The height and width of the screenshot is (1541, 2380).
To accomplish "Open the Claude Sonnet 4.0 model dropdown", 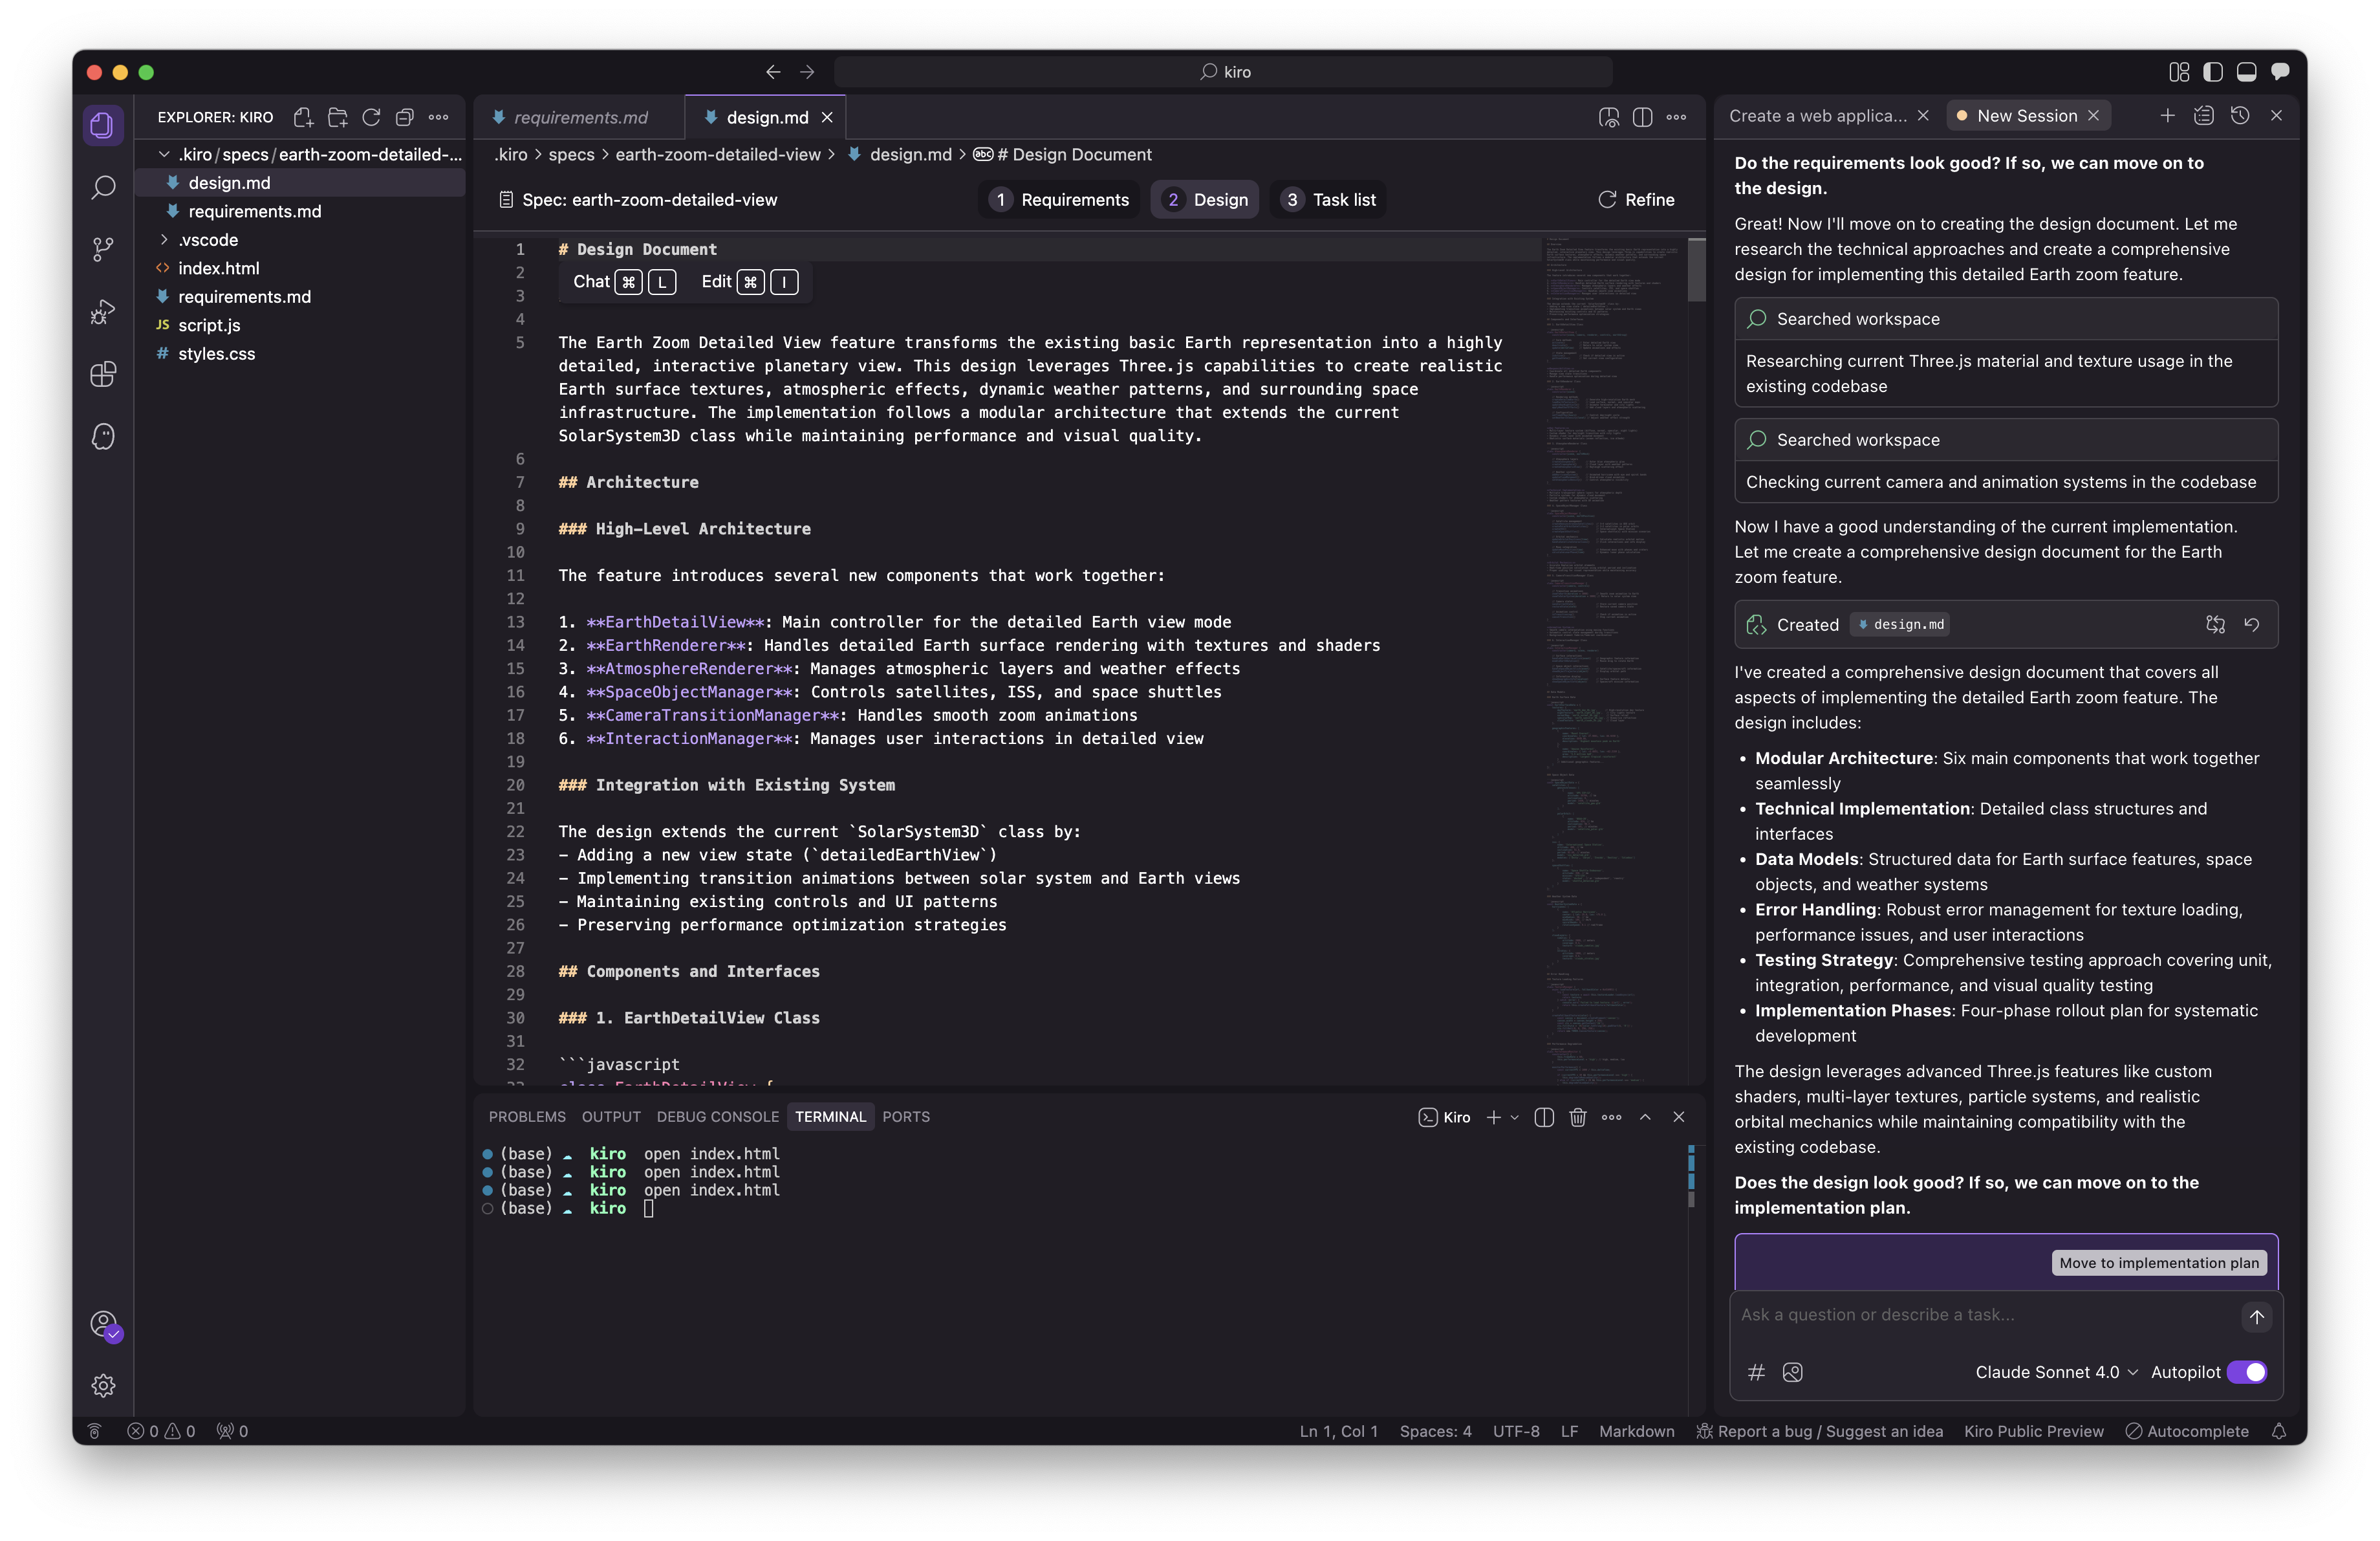I will [x=2056, y=1372].
